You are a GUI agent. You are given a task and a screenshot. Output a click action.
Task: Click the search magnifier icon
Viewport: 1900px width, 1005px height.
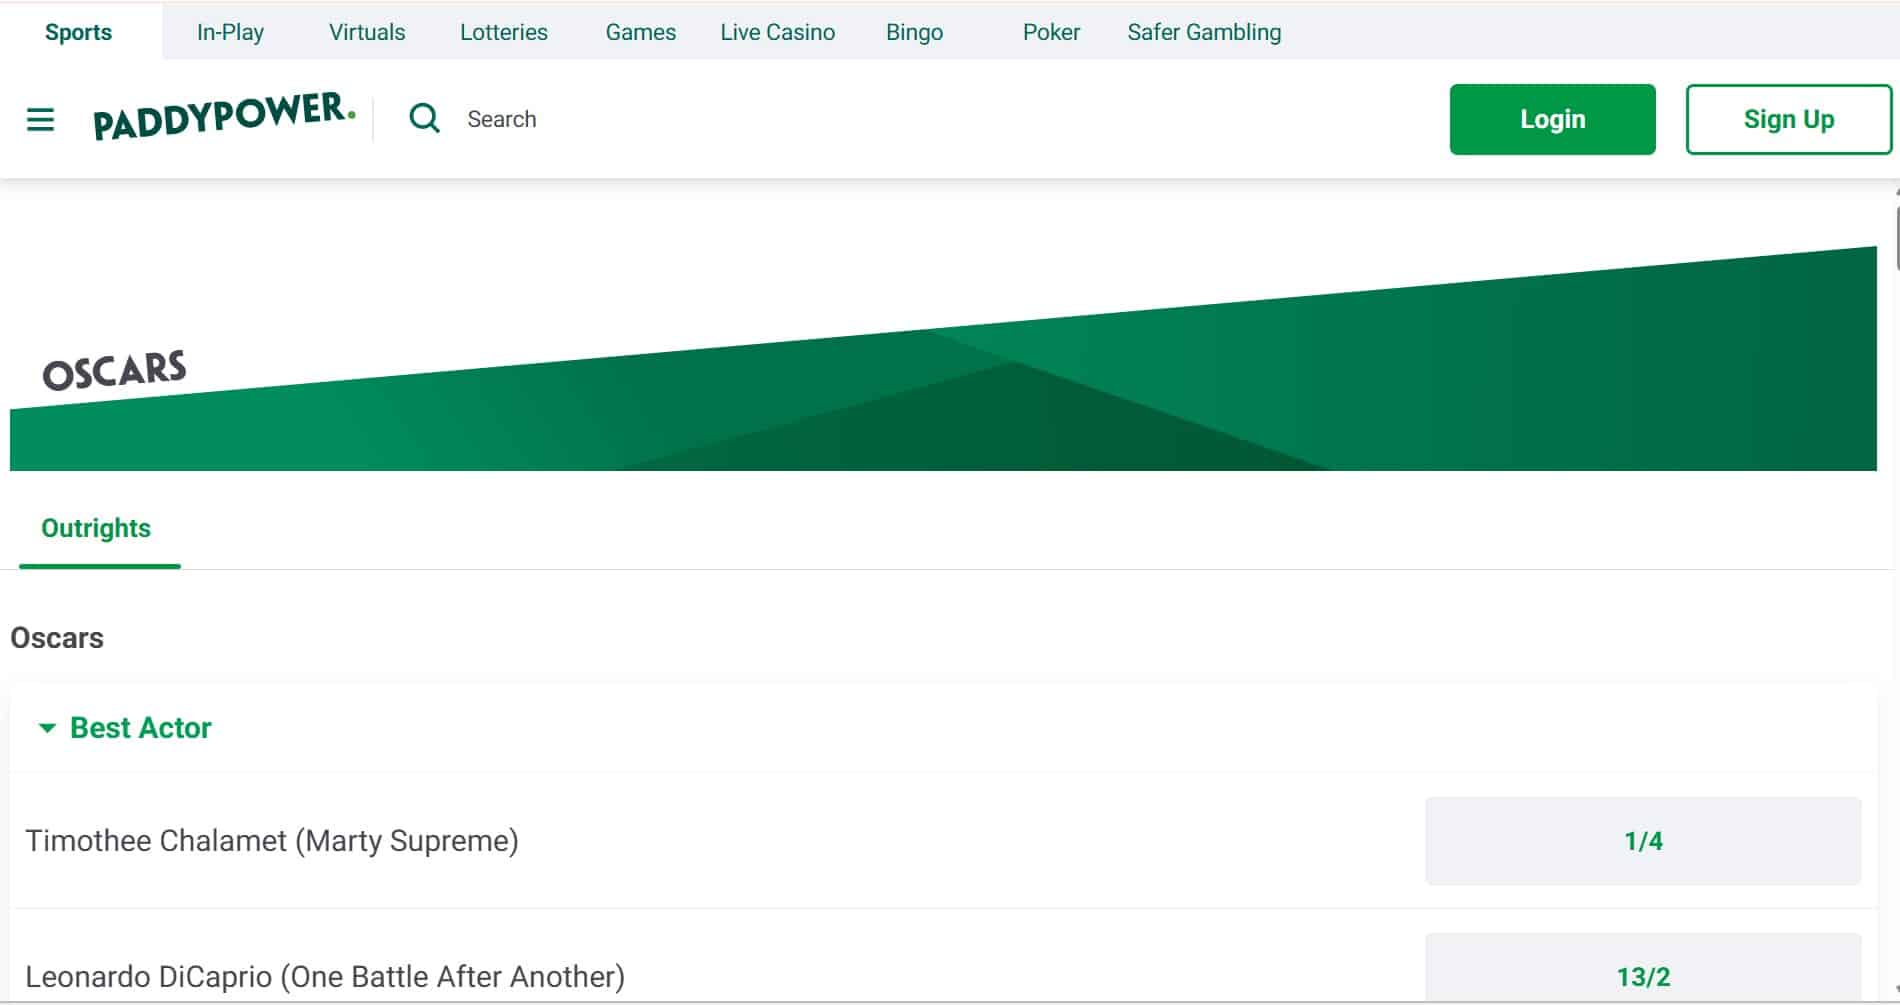[x=424, y=119]
